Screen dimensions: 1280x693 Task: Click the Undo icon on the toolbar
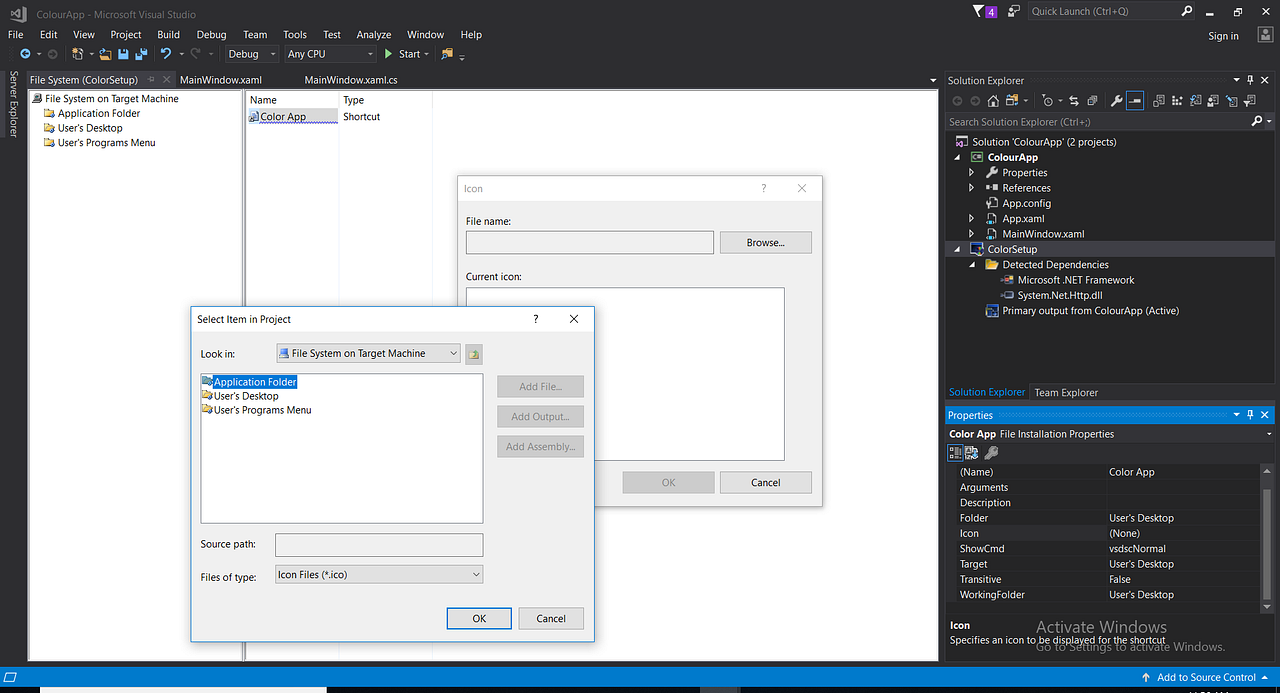pyautogui.click(x=166, y=54)
